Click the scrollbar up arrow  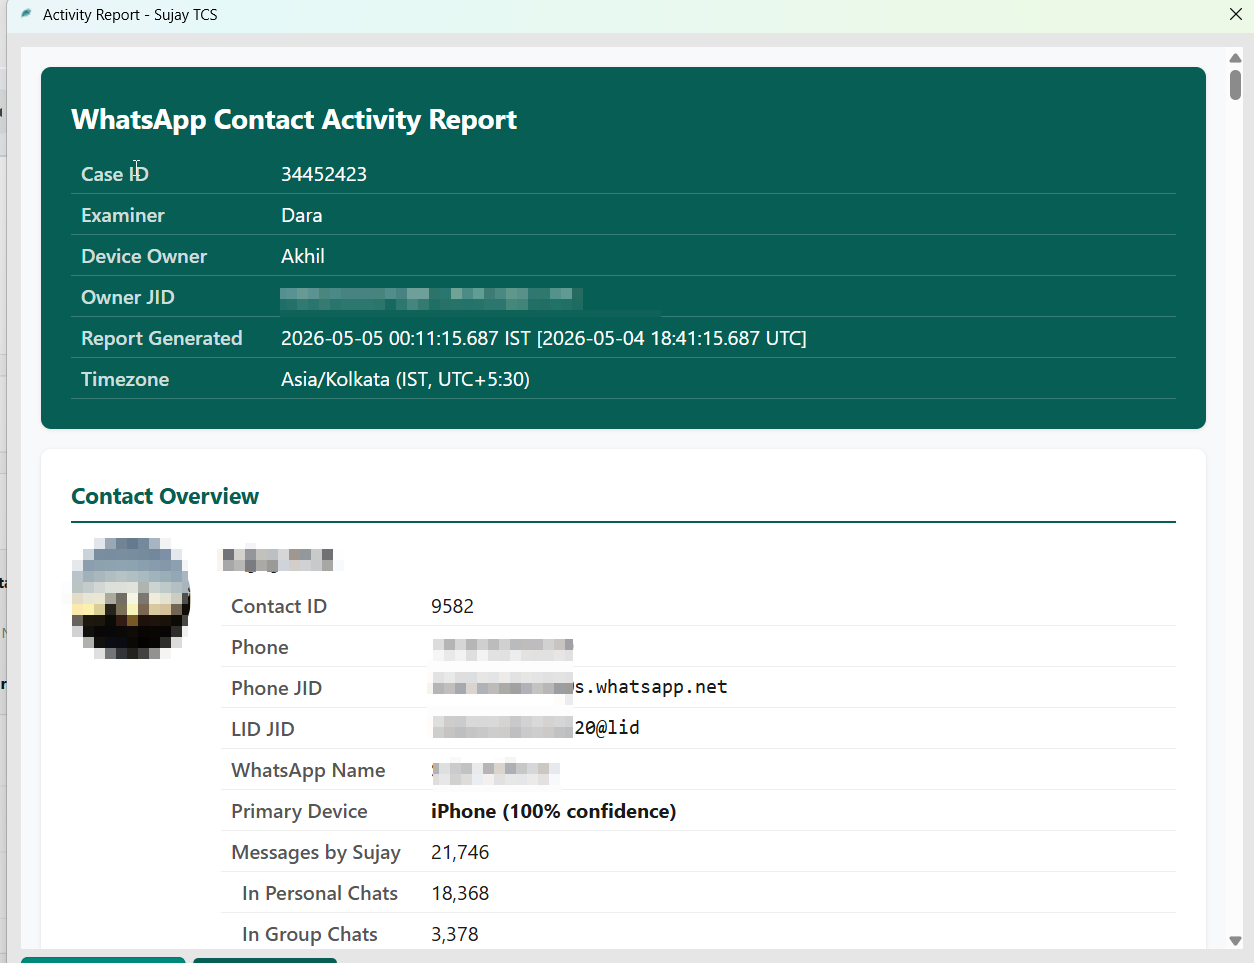pyautogui.click(x=1235, y=58)
